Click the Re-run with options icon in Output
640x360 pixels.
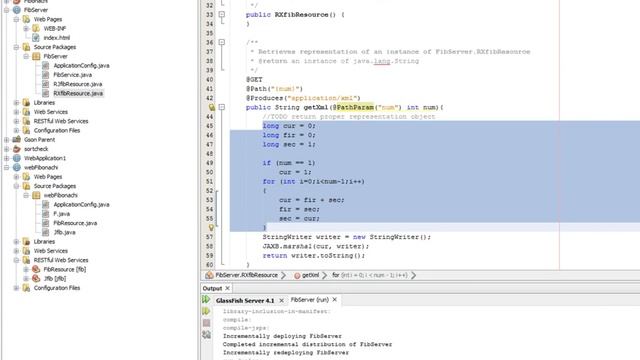[x=206, y=311]
